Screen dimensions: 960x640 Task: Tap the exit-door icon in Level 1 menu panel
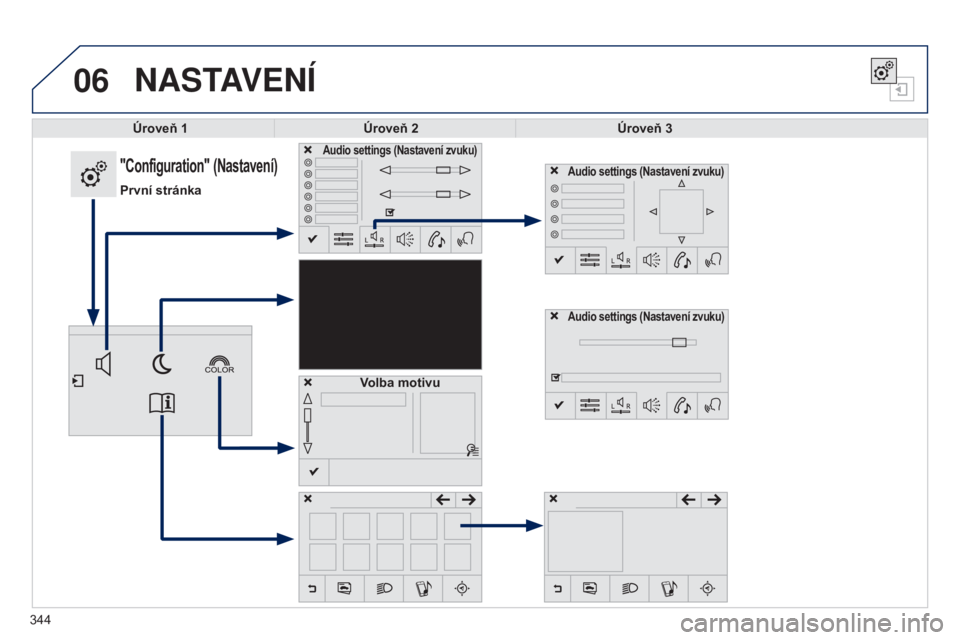[x=78, y=381]
